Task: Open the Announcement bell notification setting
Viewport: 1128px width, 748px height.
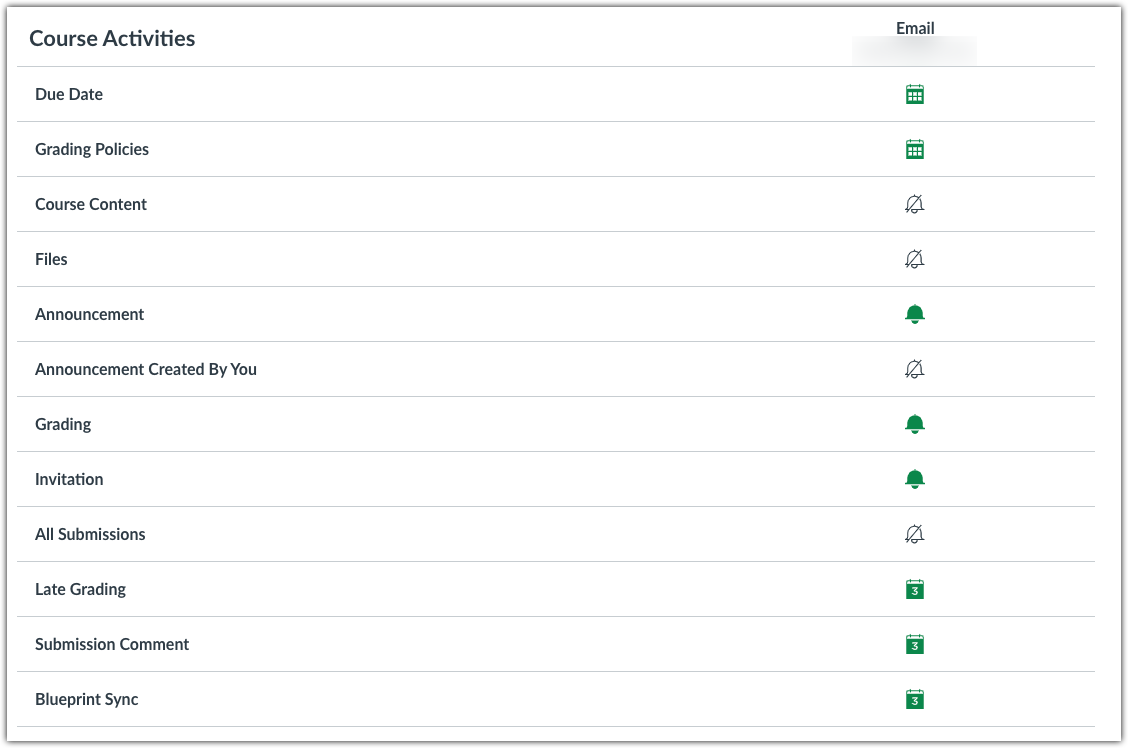Action: [915, 313]
